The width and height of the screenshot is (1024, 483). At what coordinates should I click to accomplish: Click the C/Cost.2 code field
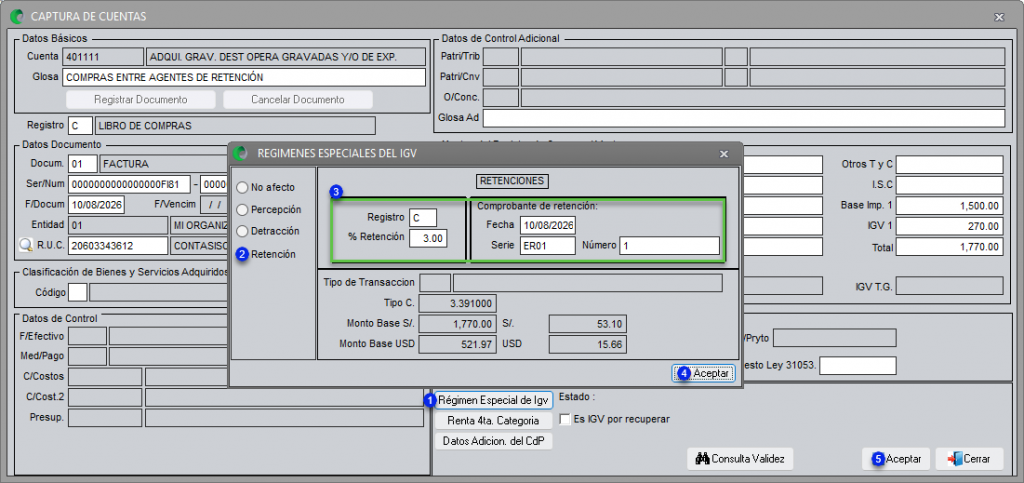105,397
